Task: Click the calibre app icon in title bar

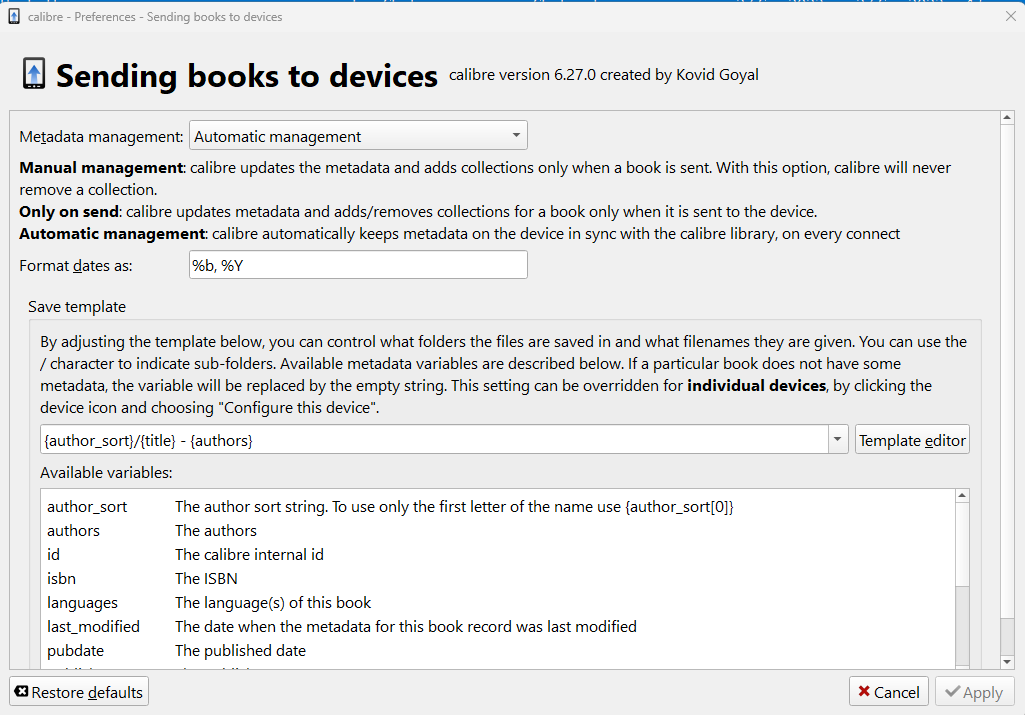Action: [14, 16]
